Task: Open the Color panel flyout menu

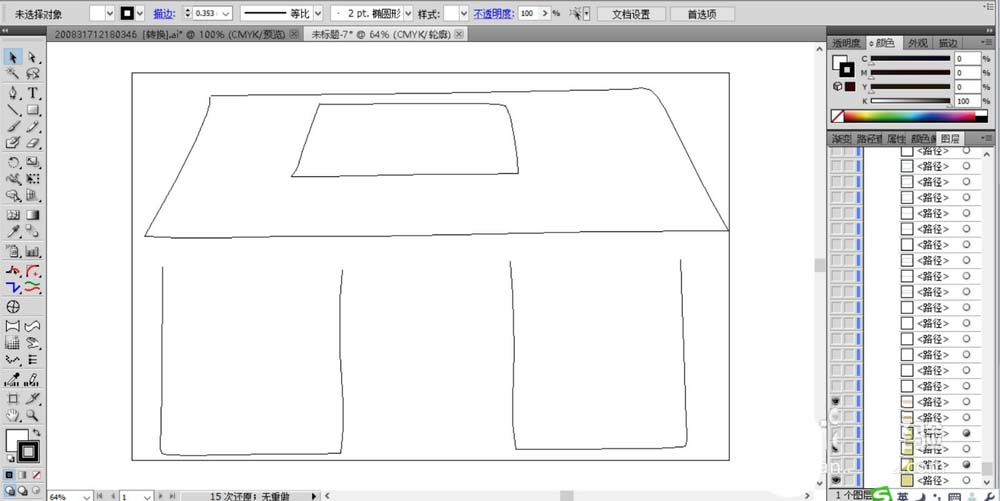Action: (x=987, y=43)
